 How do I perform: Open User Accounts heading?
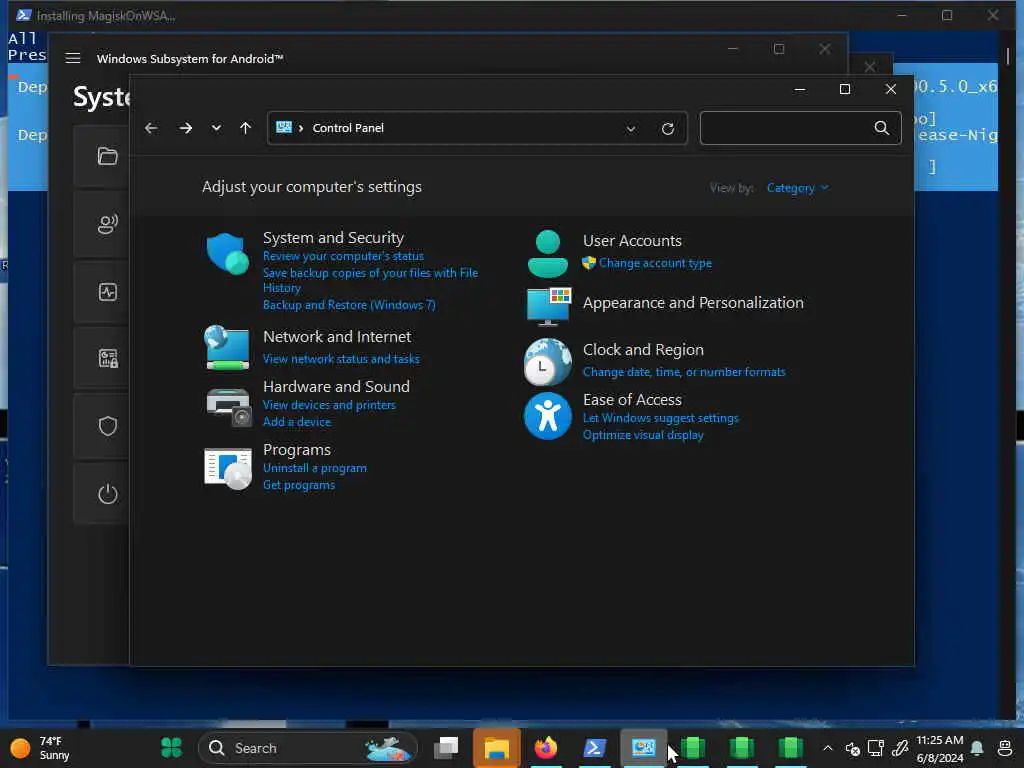(632, 240)
